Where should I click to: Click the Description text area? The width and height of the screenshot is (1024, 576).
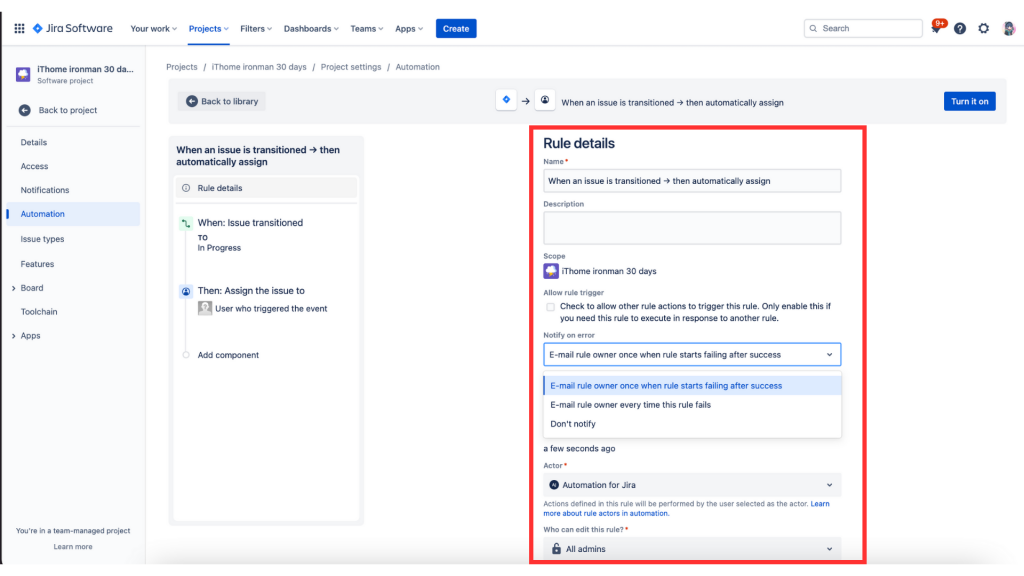(x=692, y=228)
